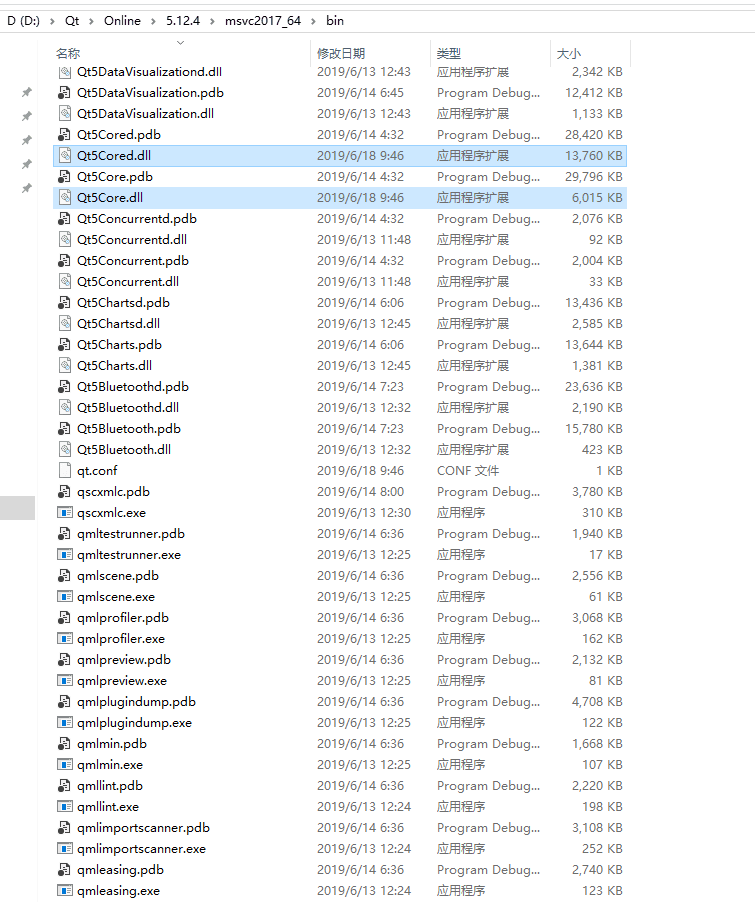Expand the chevron after 5.12.4 breadcrumb
755x905 pixels.
(x=212, y=21)
